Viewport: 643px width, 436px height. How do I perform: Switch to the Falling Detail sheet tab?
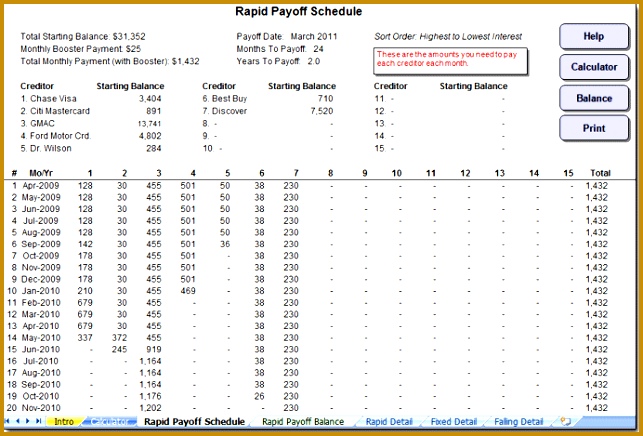click(x=518, y=422)
